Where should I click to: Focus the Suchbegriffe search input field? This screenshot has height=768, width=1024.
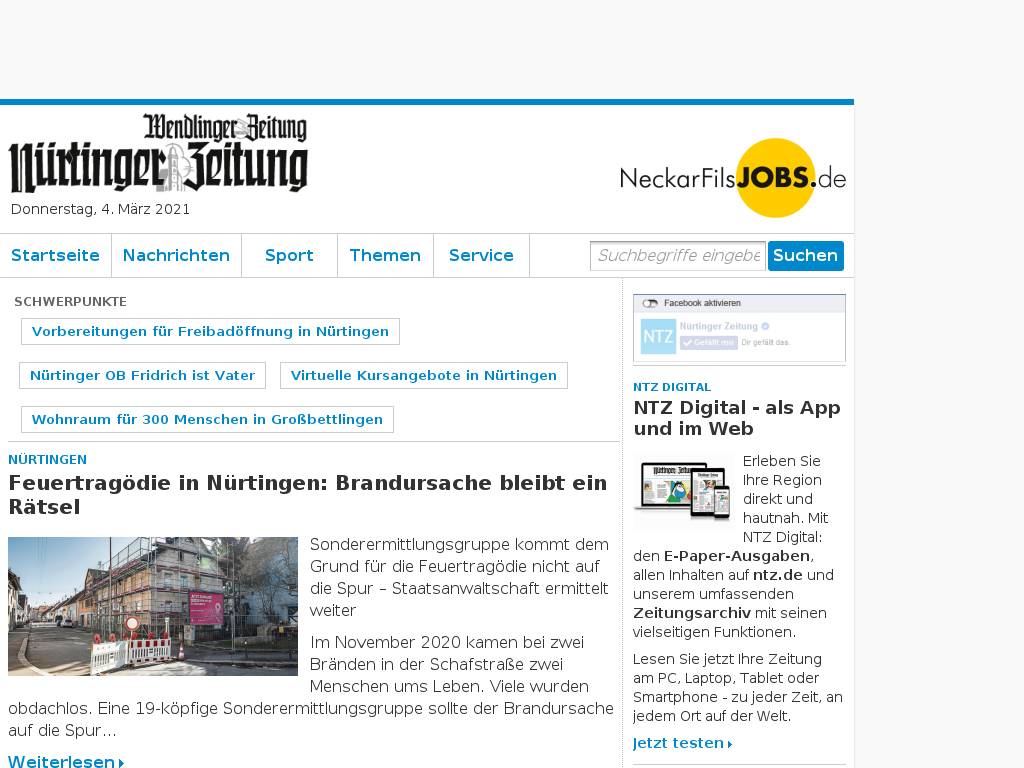pos(677,256)
